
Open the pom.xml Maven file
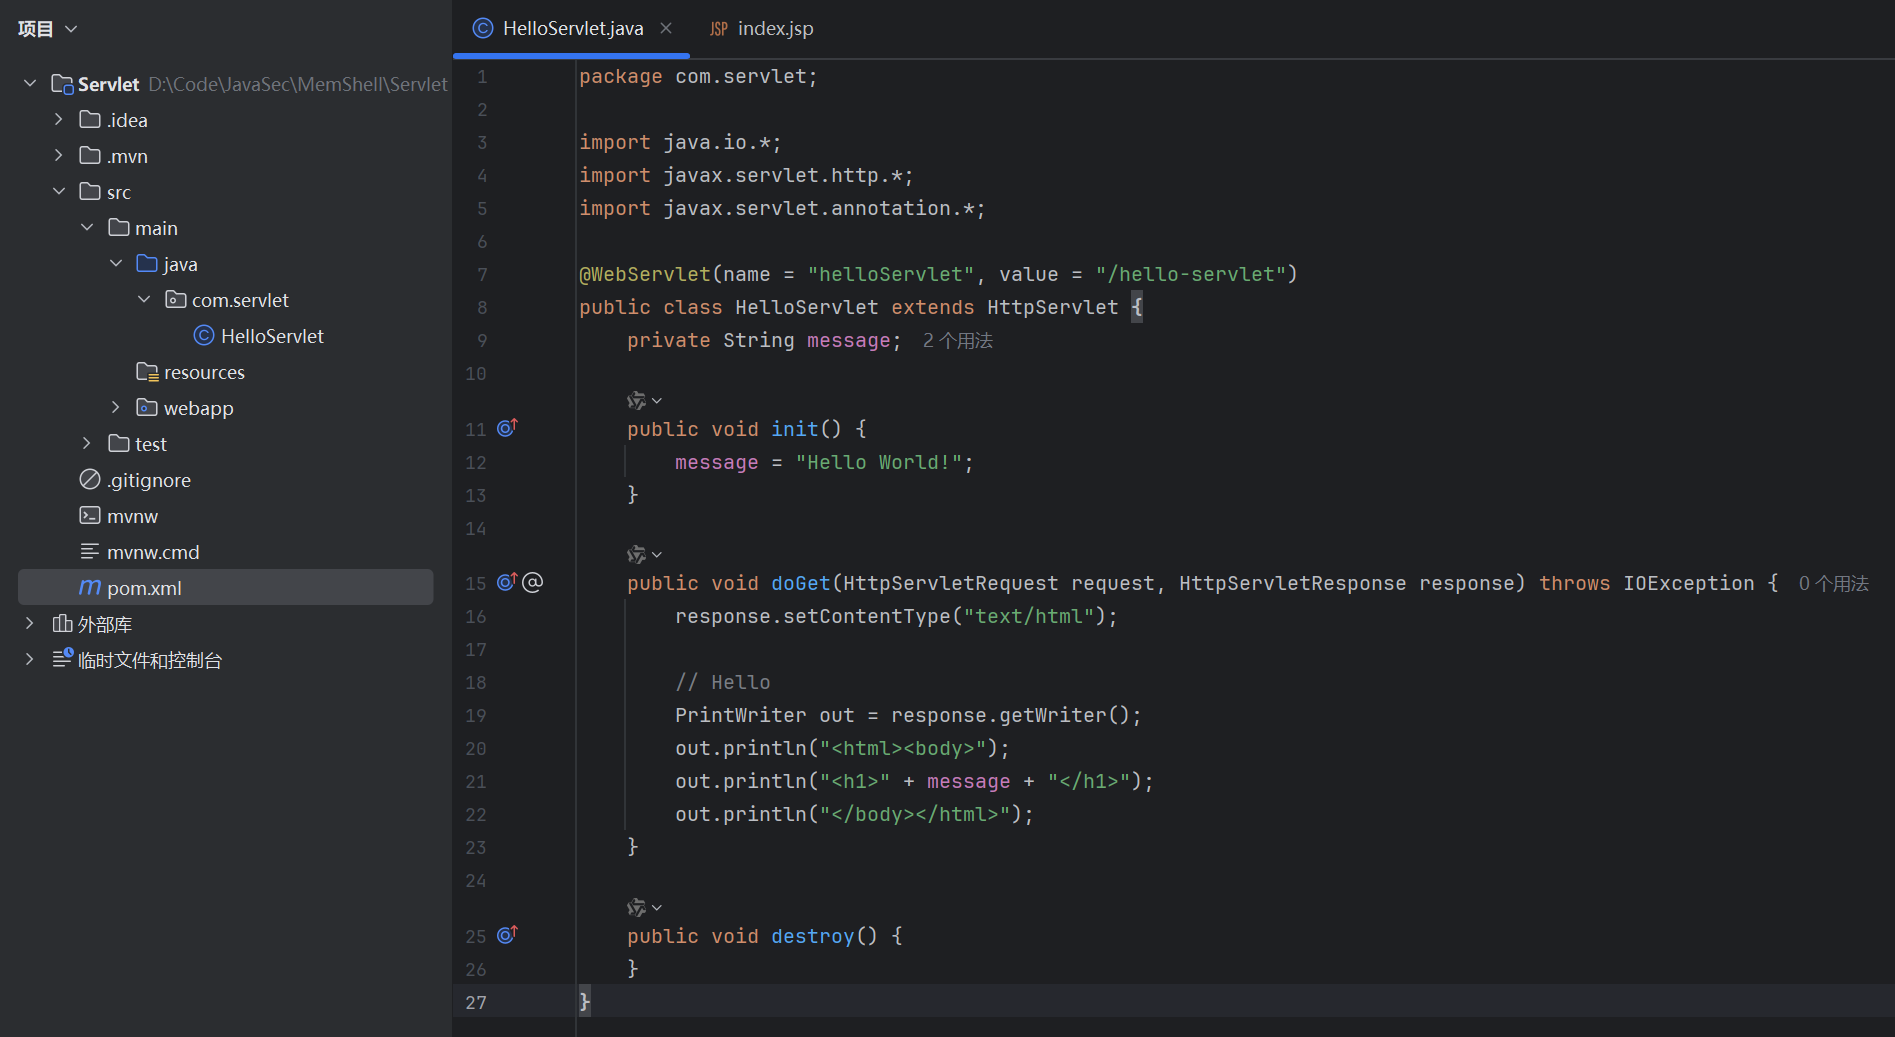click(144, 588)
